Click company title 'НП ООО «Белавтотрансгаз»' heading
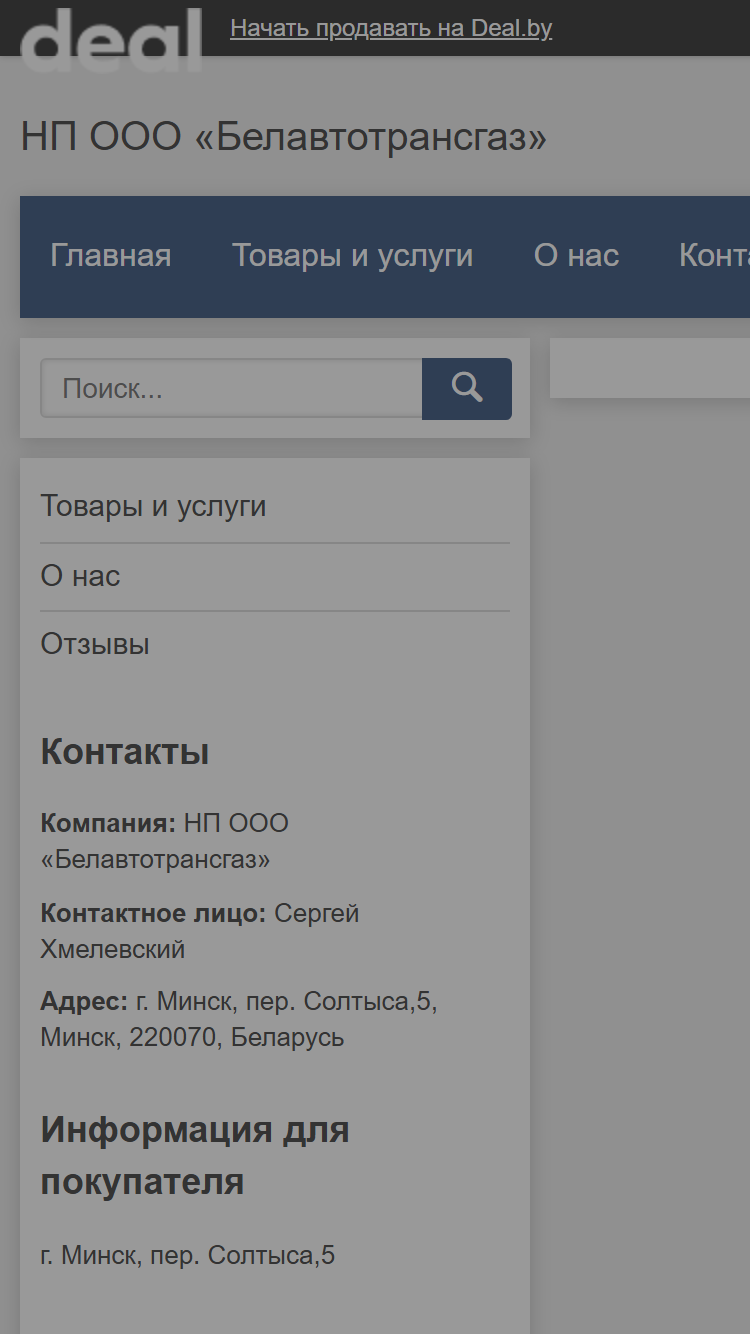The height and width of the screenshot is (1334, 750). tap(284, 137)
